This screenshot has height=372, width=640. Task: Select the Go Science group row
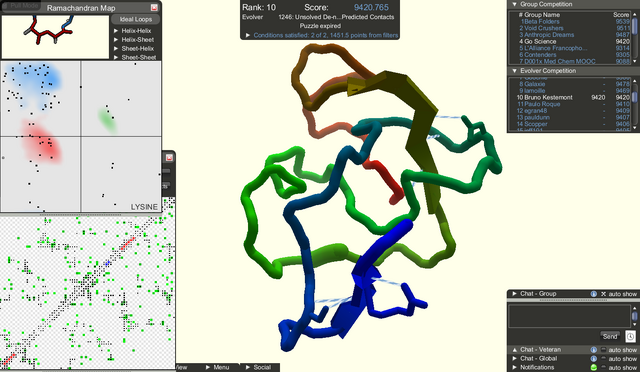point(570,41)
